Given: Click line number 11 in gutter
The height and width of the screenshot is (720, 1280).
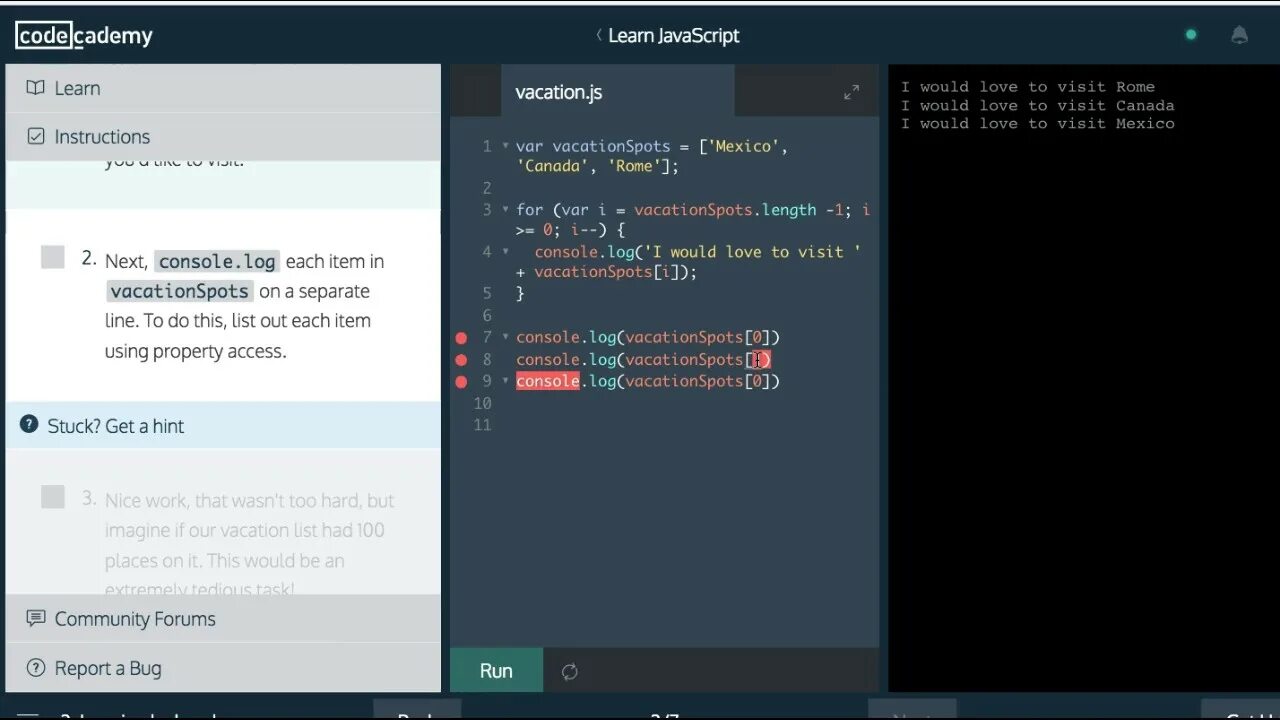Looking at the screenshot, I should point(483,425).
